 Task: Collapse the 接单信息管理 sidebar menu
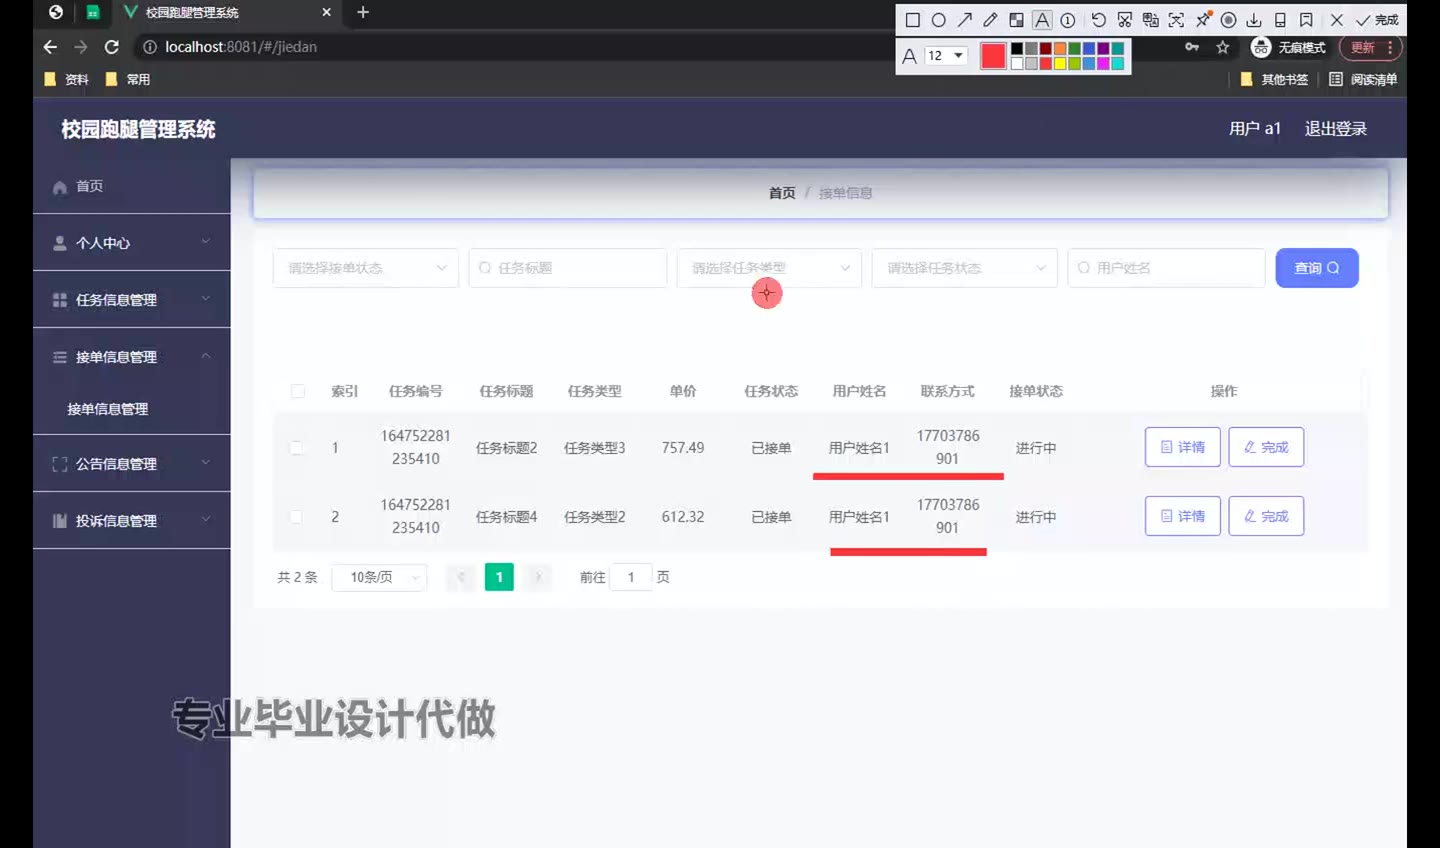click(x=132, y=357)
